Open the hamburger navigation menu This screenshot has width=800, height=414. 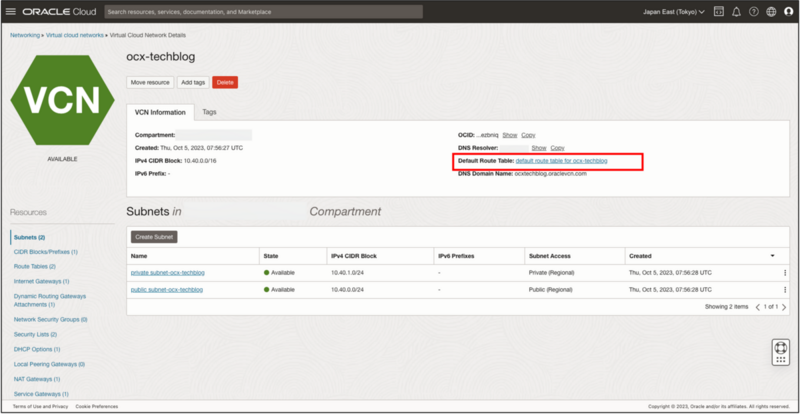tap(11, 12)
